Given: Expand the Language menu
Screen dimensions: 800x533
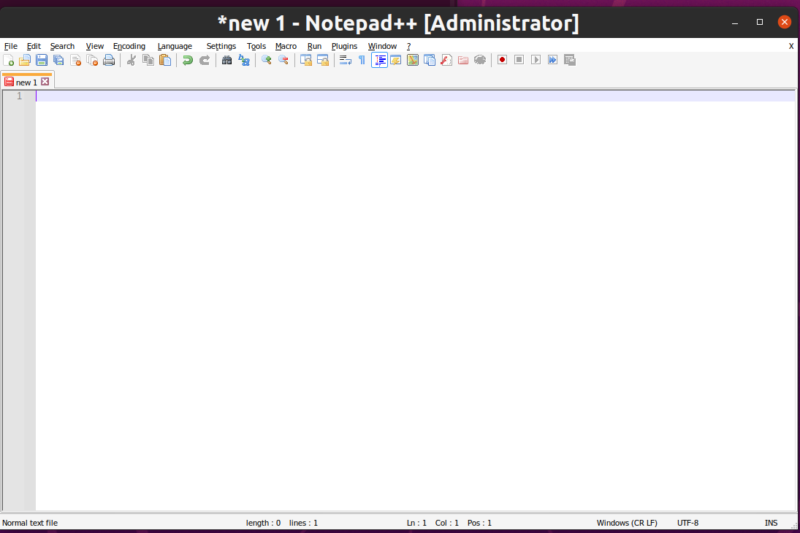Looking at the screenshot, I should 175,46.
